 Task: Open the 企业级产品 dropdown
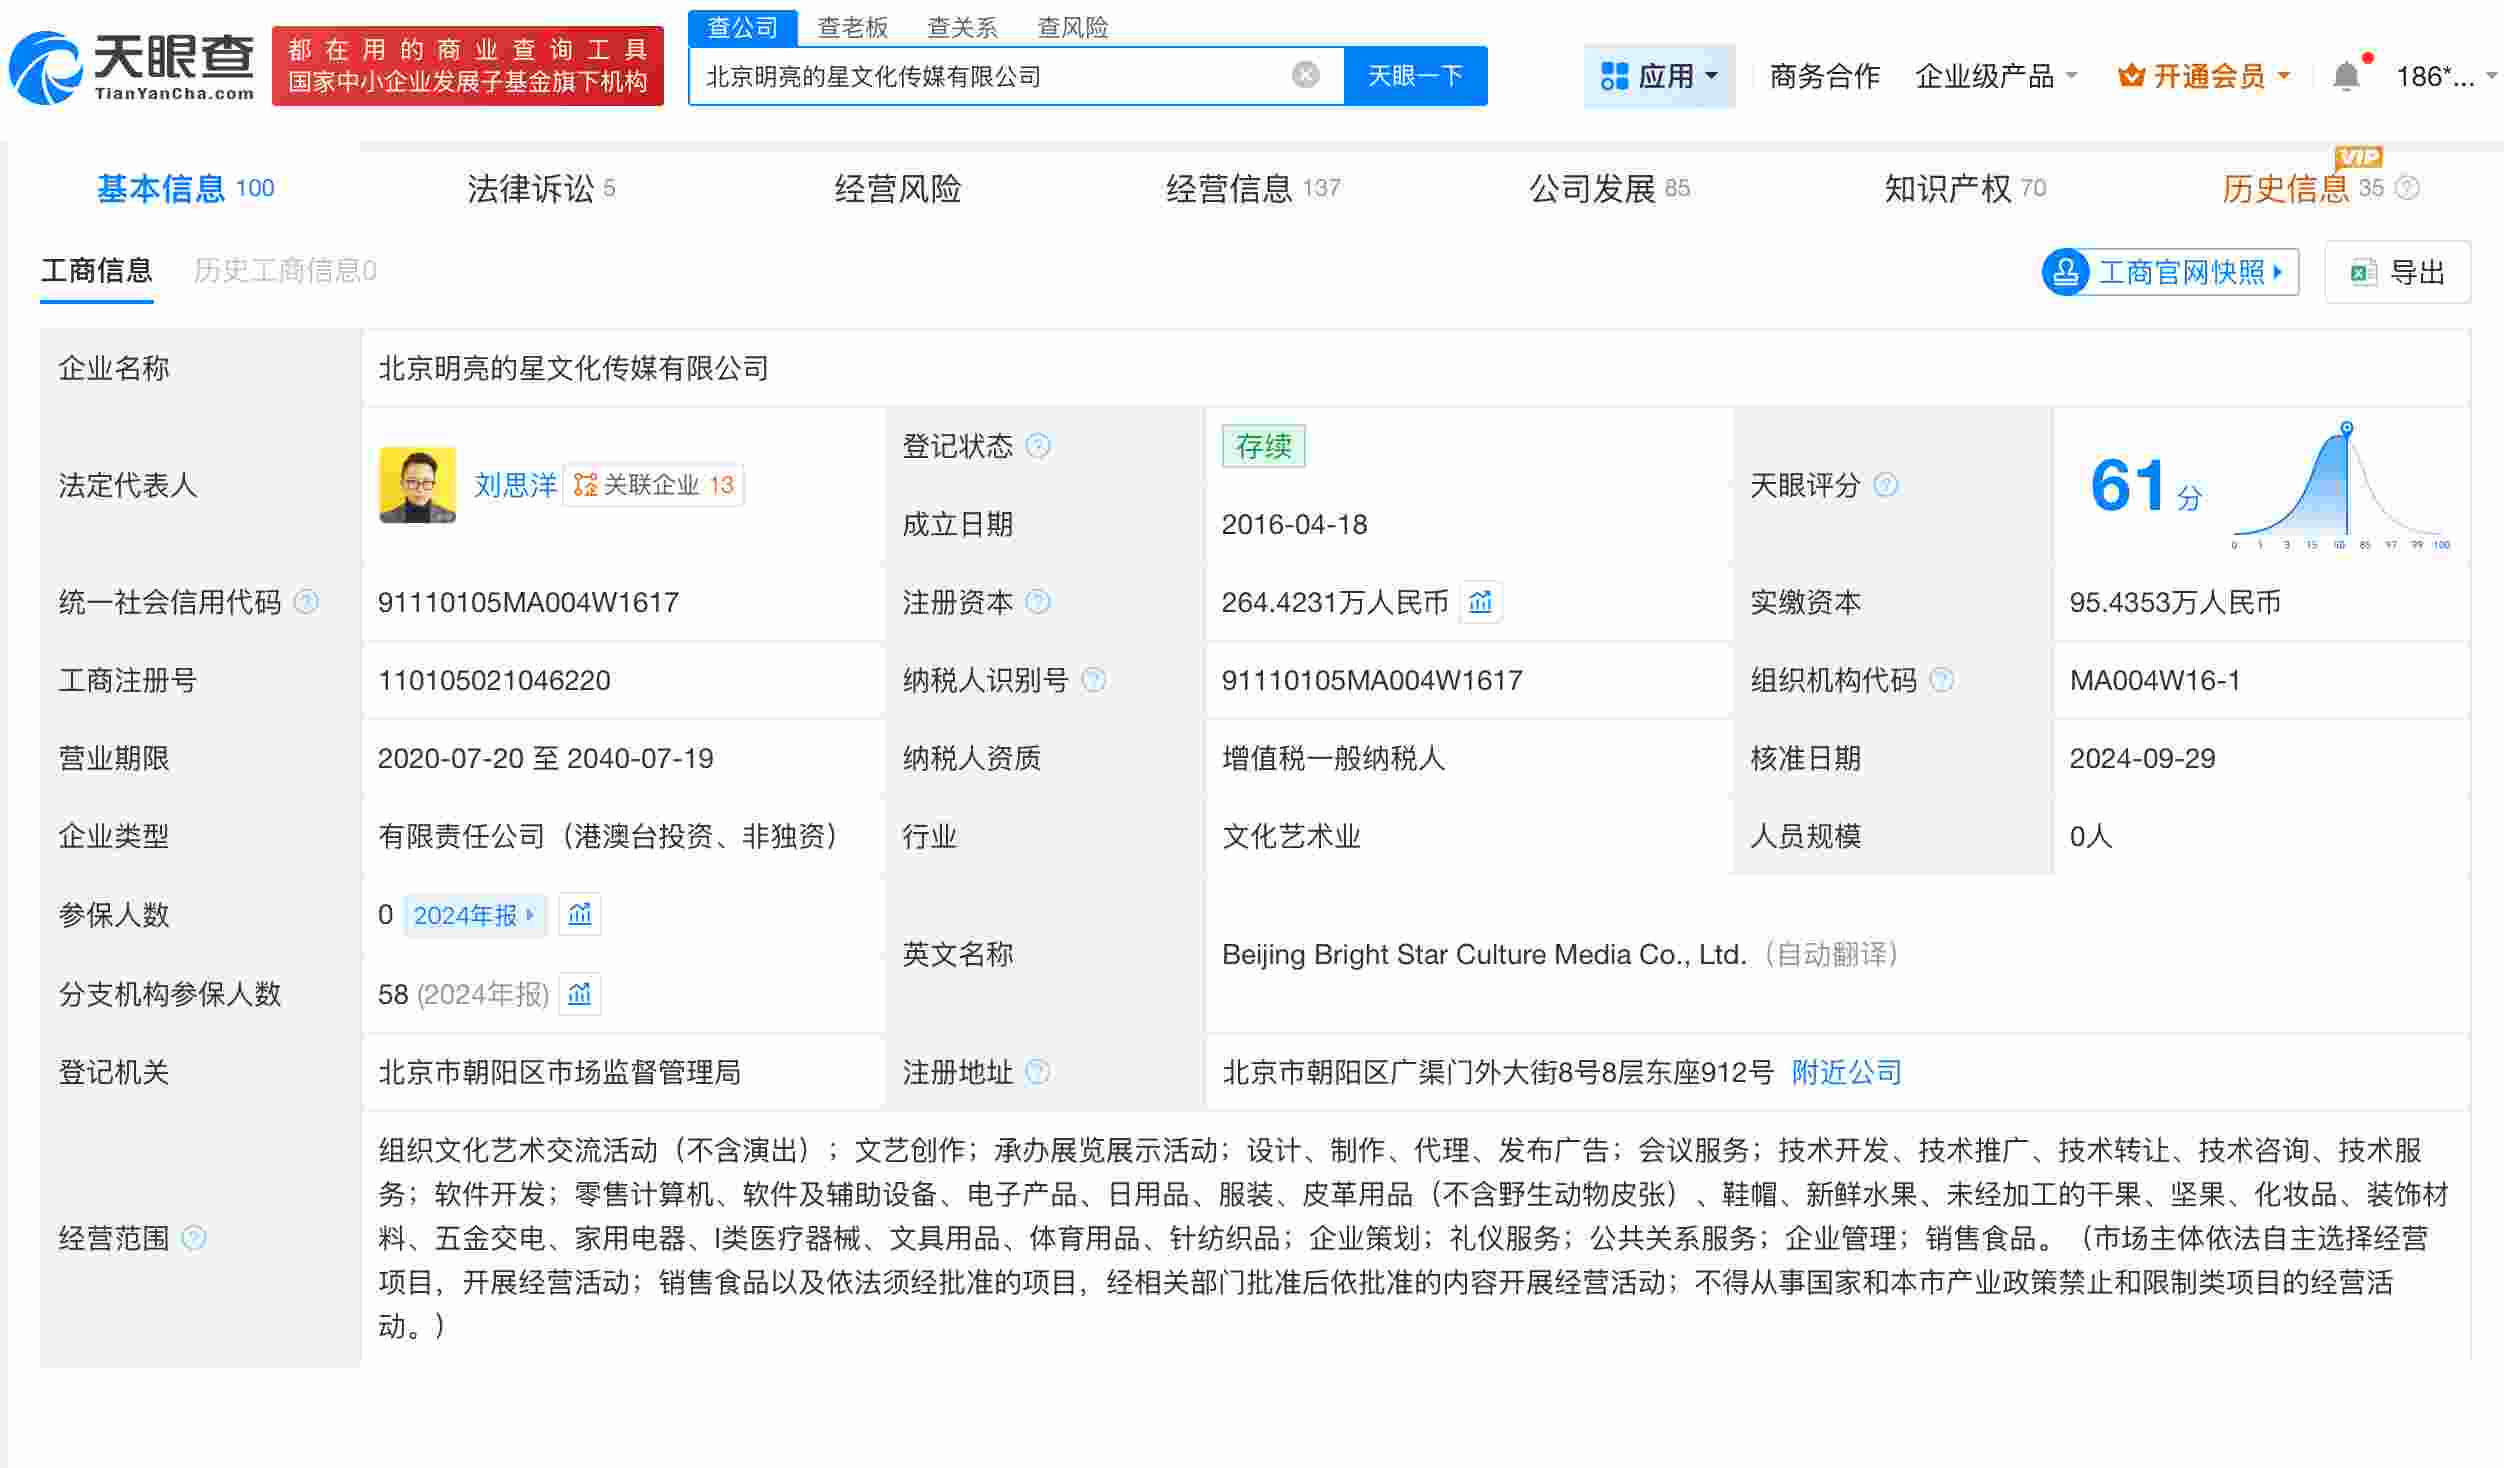1996,75
